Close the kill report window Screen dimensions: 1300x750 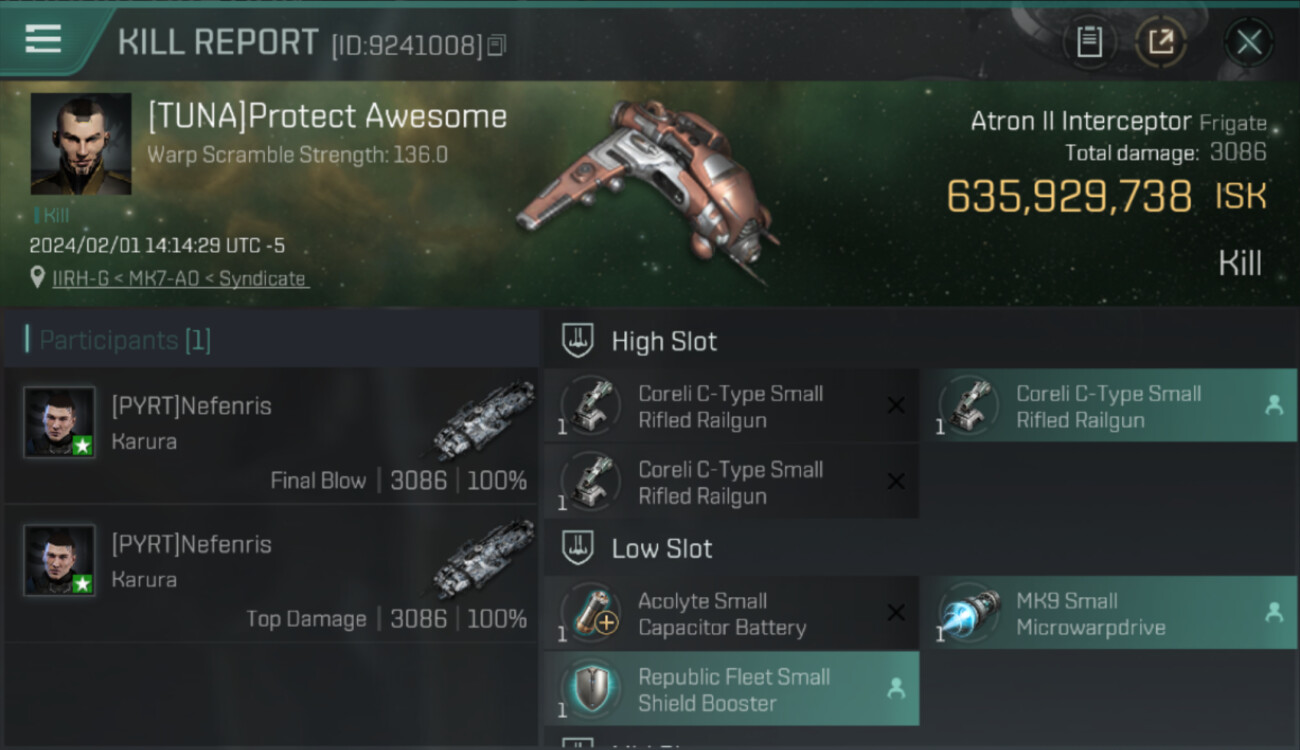(x=1248, y=42)
